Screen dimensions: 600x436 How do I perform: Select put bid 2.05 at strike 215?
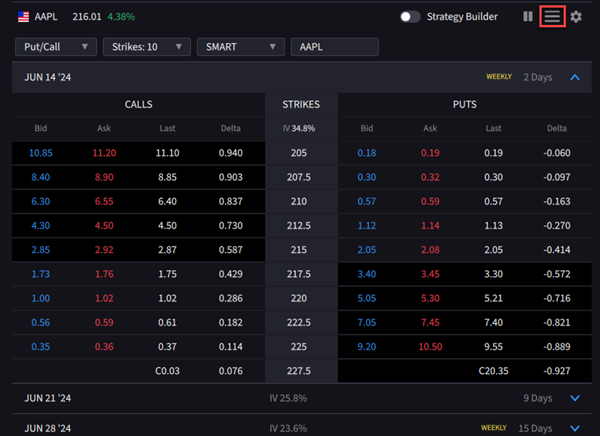point(367,250)
